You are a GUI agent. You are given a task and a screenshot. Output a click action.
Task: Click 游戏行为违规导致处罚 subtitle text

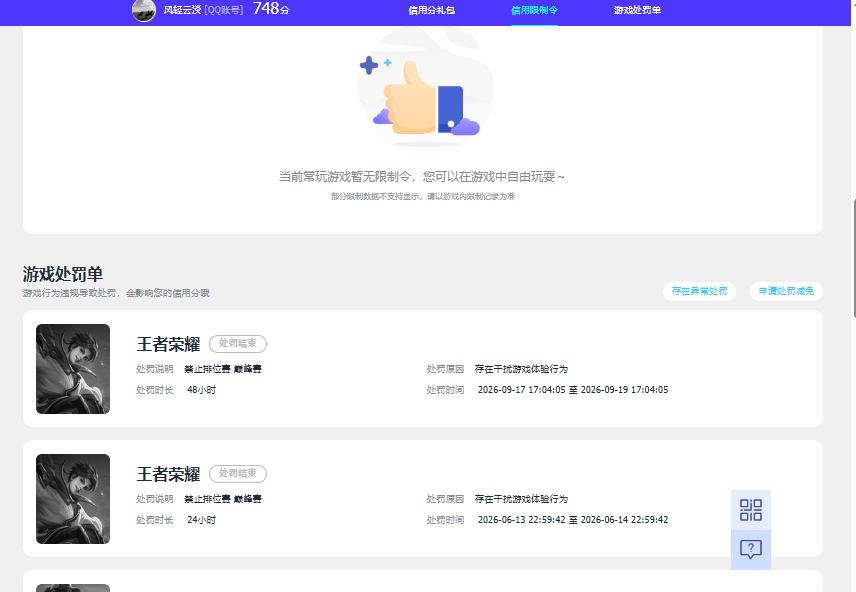pos(116,293)
